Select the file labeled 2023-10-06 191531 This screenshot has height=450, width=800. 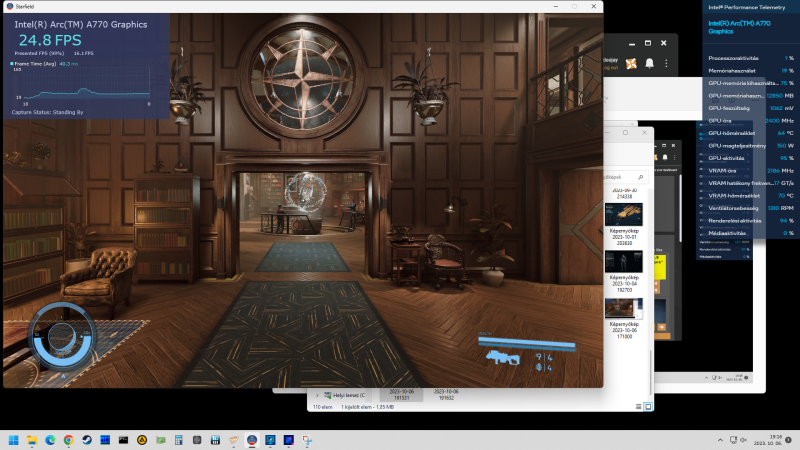402,395
